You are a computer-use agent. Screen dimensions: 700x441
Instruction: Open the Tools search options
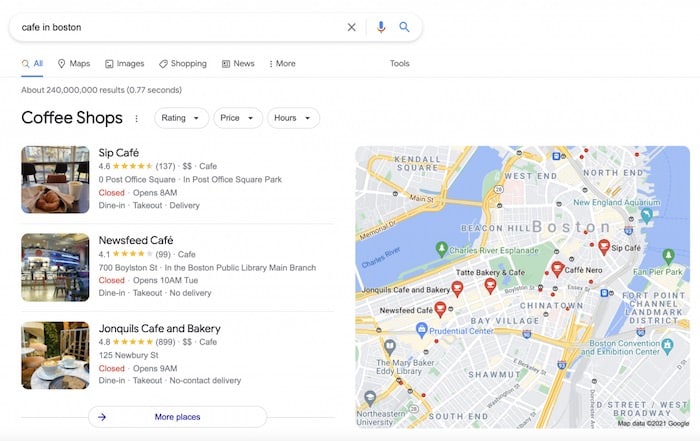399,64
